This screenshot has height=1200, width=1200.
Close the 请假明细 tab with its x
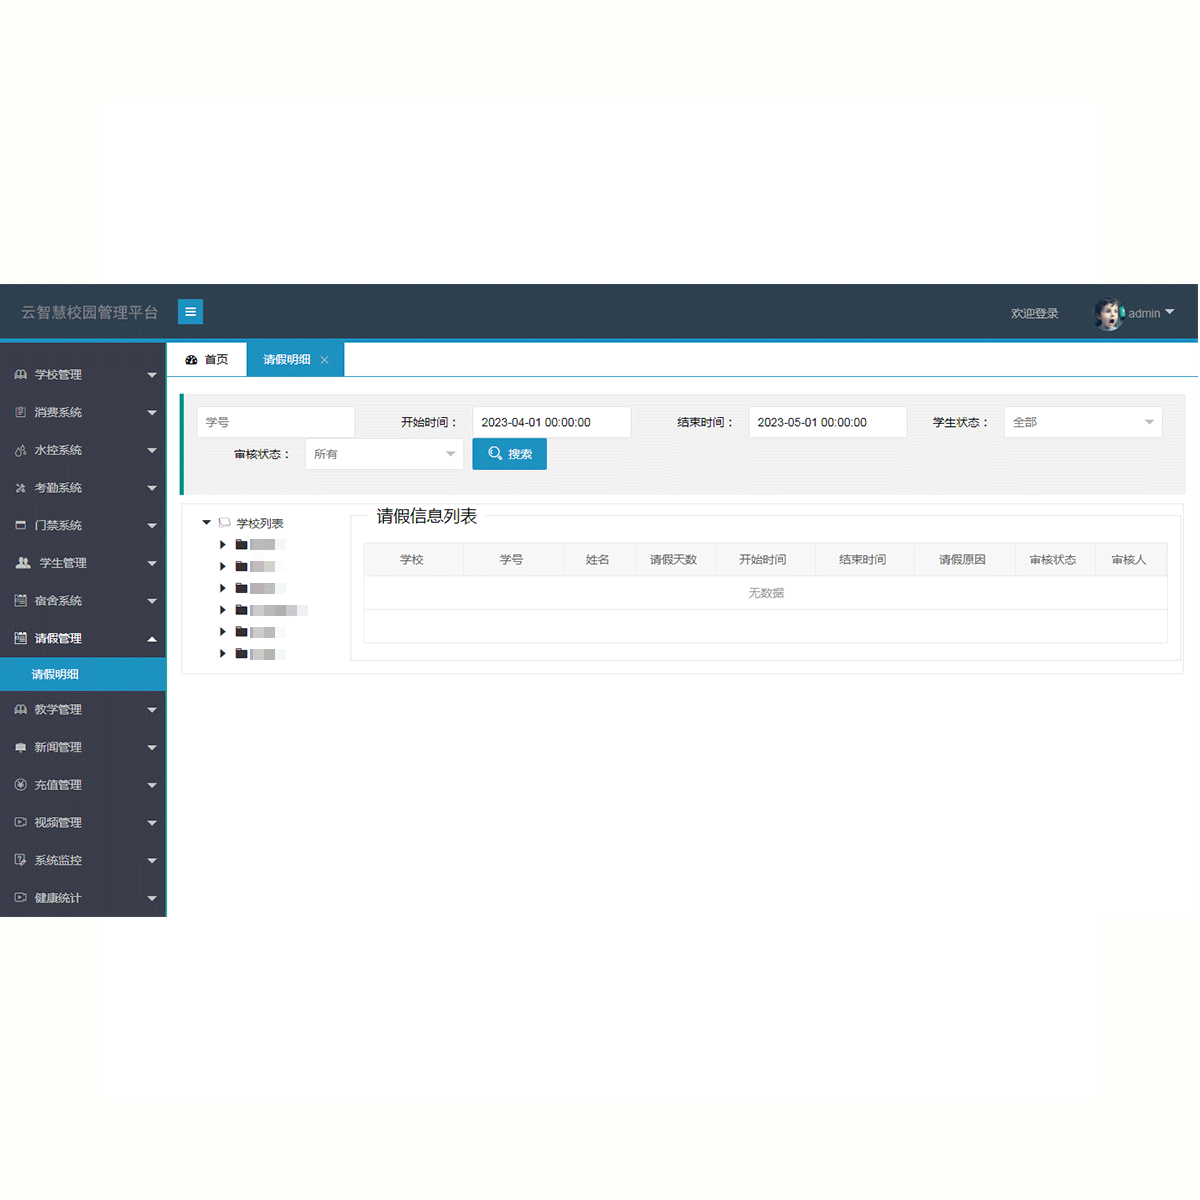324,360
